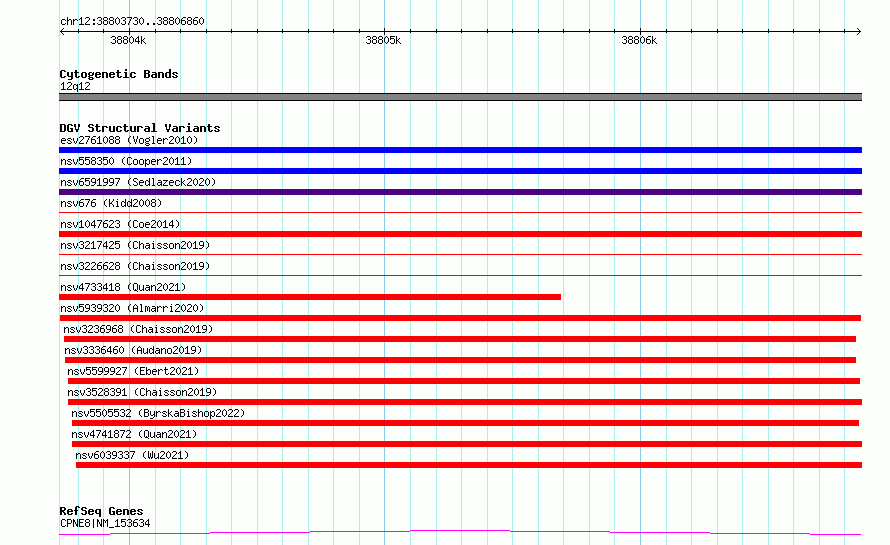Click the purple bar for nsv6591997
Screen dimensions: 890x545
(460, 192)
